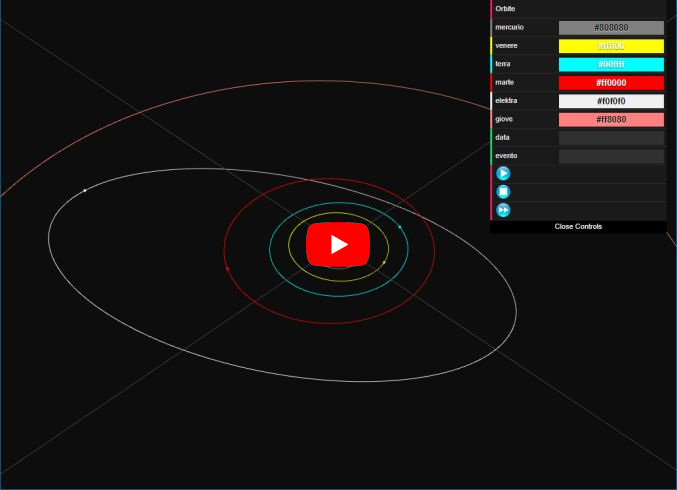This screenshot has height=490, width=677.
Task: Click the data label
Action: [502, 137]
